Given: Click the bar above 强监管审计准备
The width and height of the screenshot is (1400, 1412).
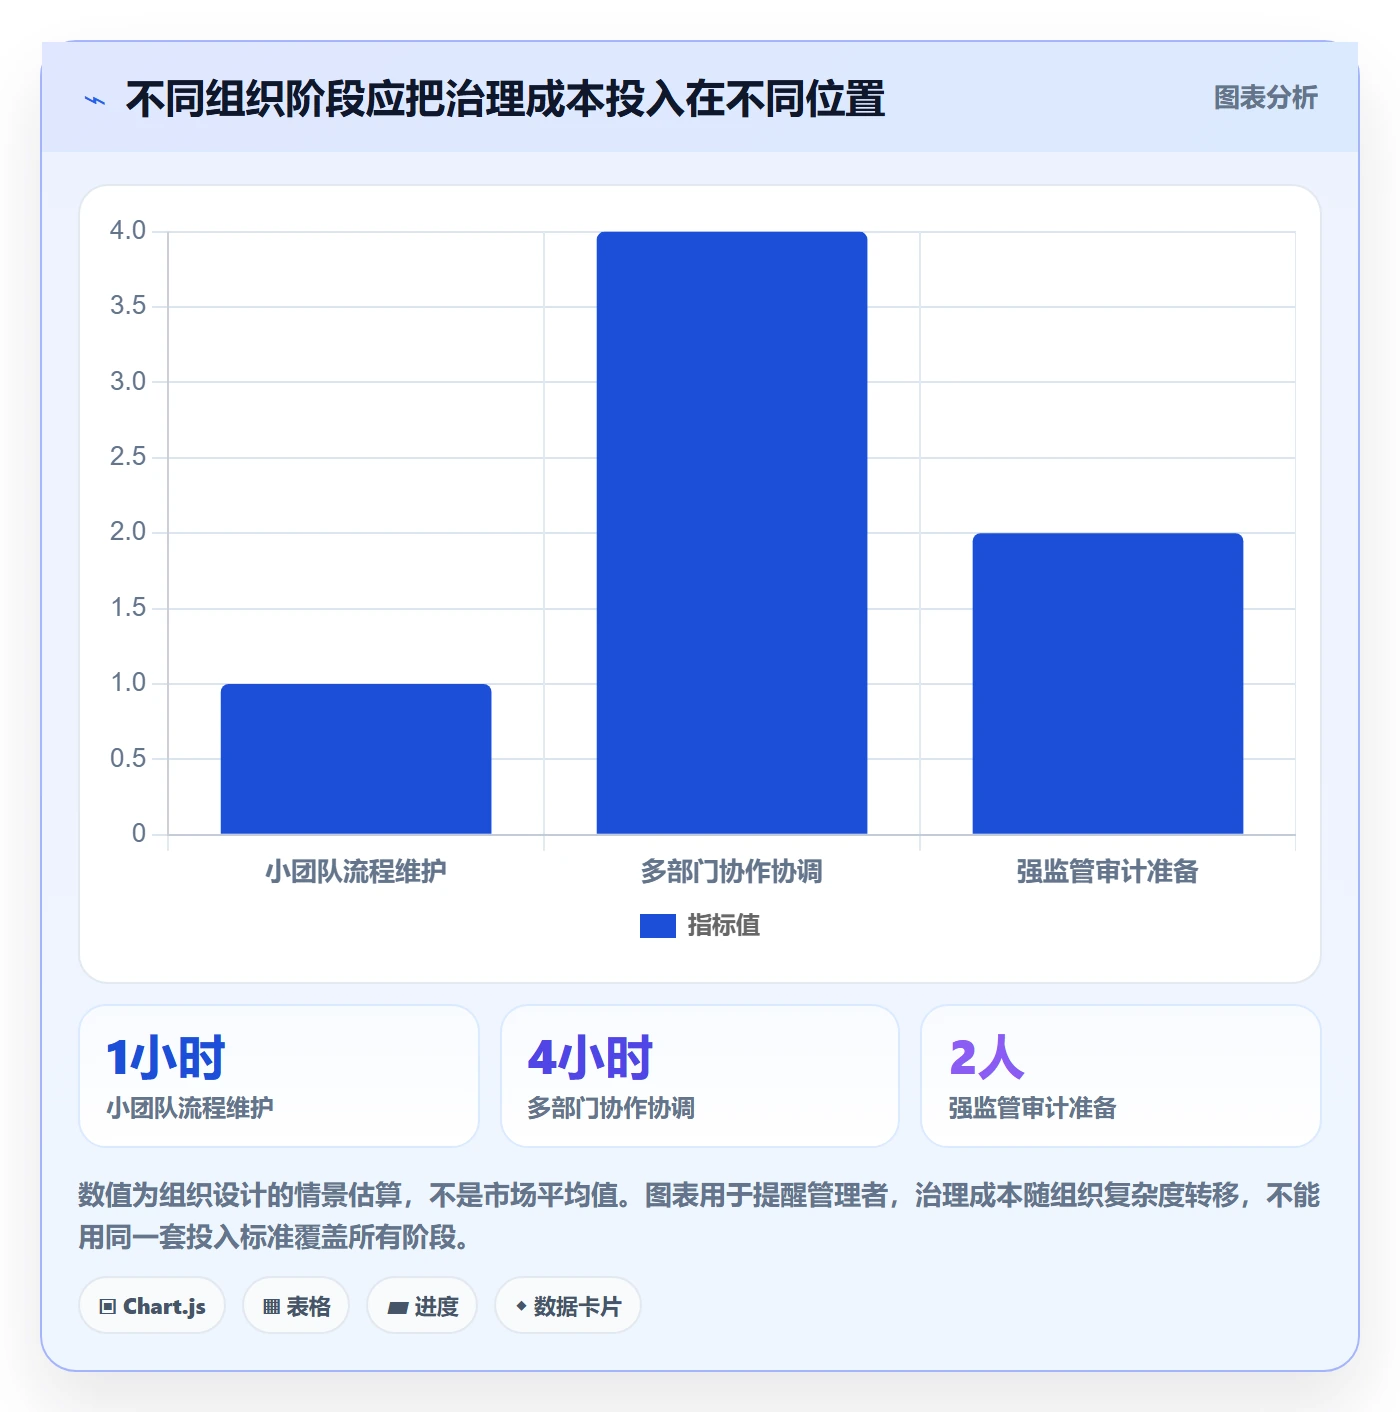Looking at the screenshot, I should [1108, 684].
